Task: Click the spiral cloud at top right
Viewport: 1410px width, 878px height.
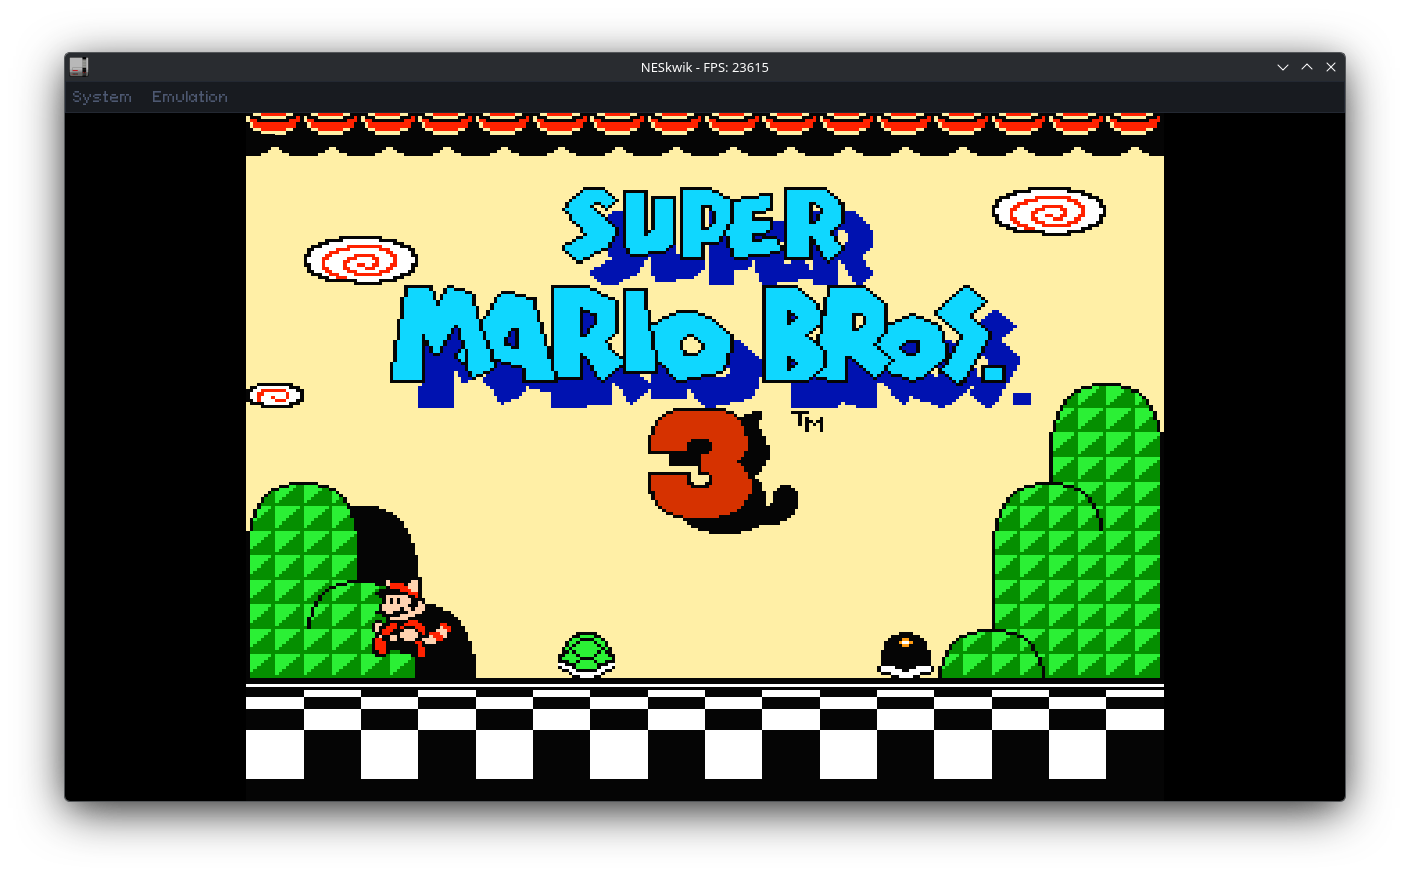Action: (1049, 211)
